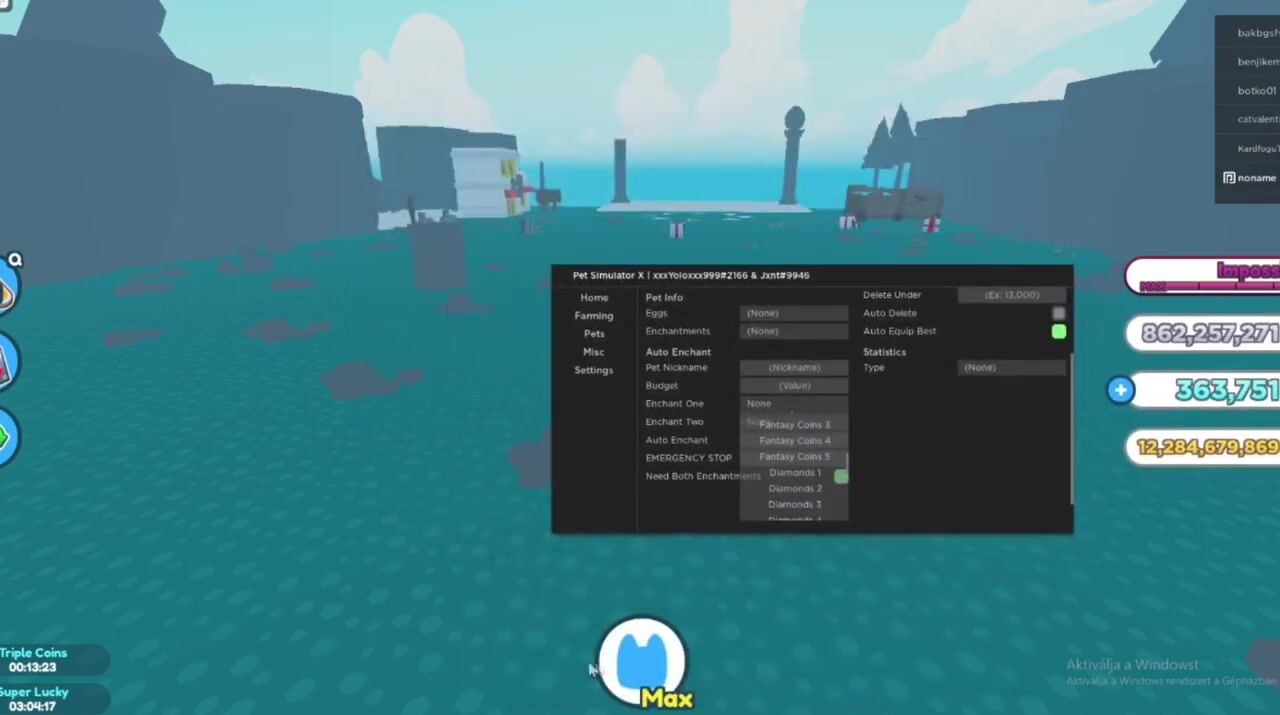The height and width of the screenshot is (715, 1280).
Task: Disable the Auto Equip Best toggle
Action: (1059, 331)
